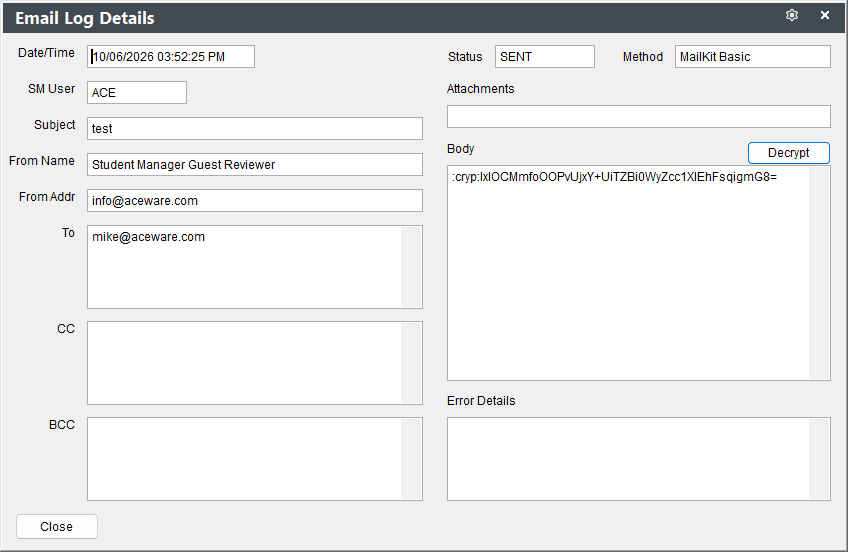
Task: Click the Body area vertical scrollbar
Action: coord(819,273)
